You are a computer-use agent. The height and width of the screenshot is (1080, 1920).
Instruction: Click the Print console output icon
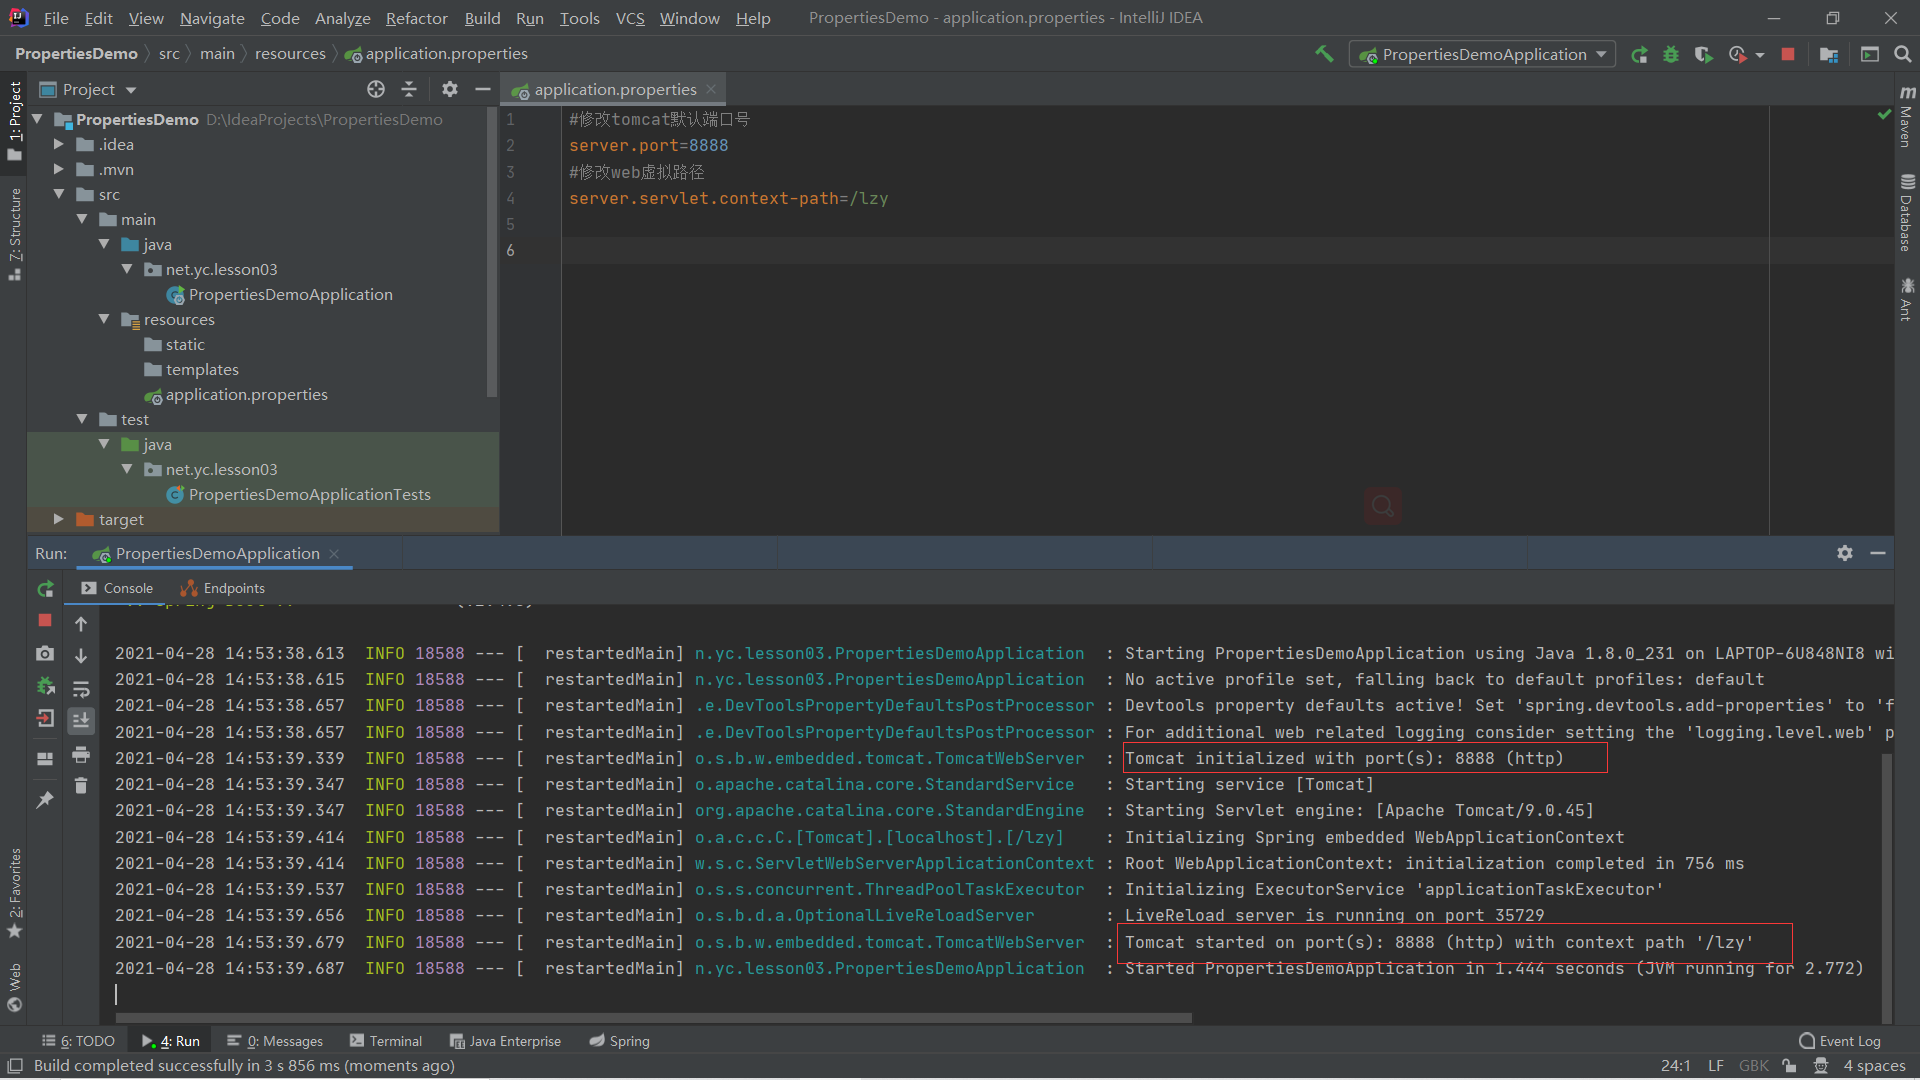81,754
